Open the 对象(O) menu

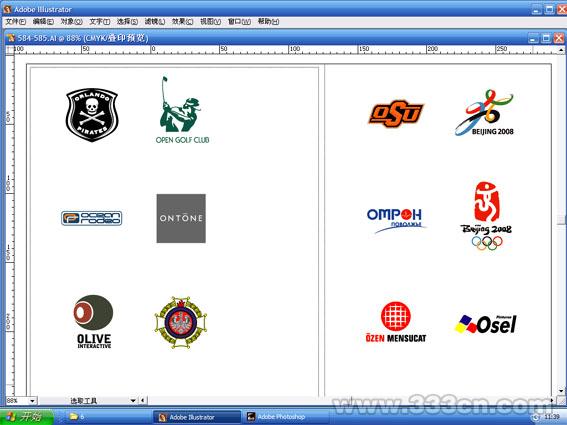(71, 22)
